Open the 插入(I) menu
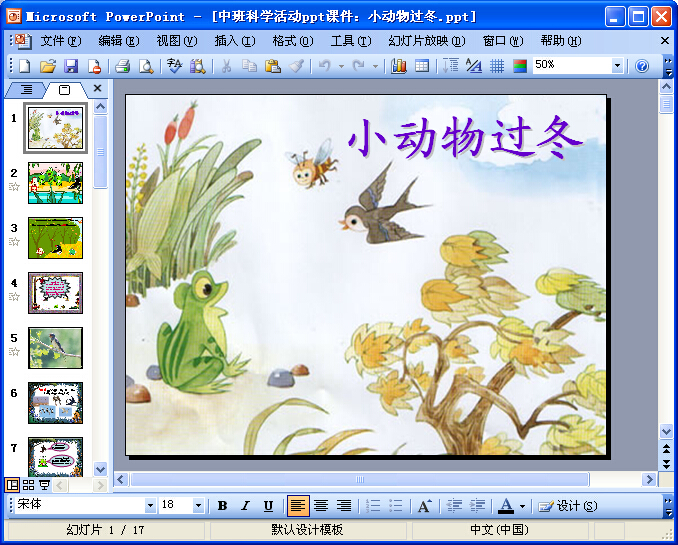678x545 pixels. 235,41
